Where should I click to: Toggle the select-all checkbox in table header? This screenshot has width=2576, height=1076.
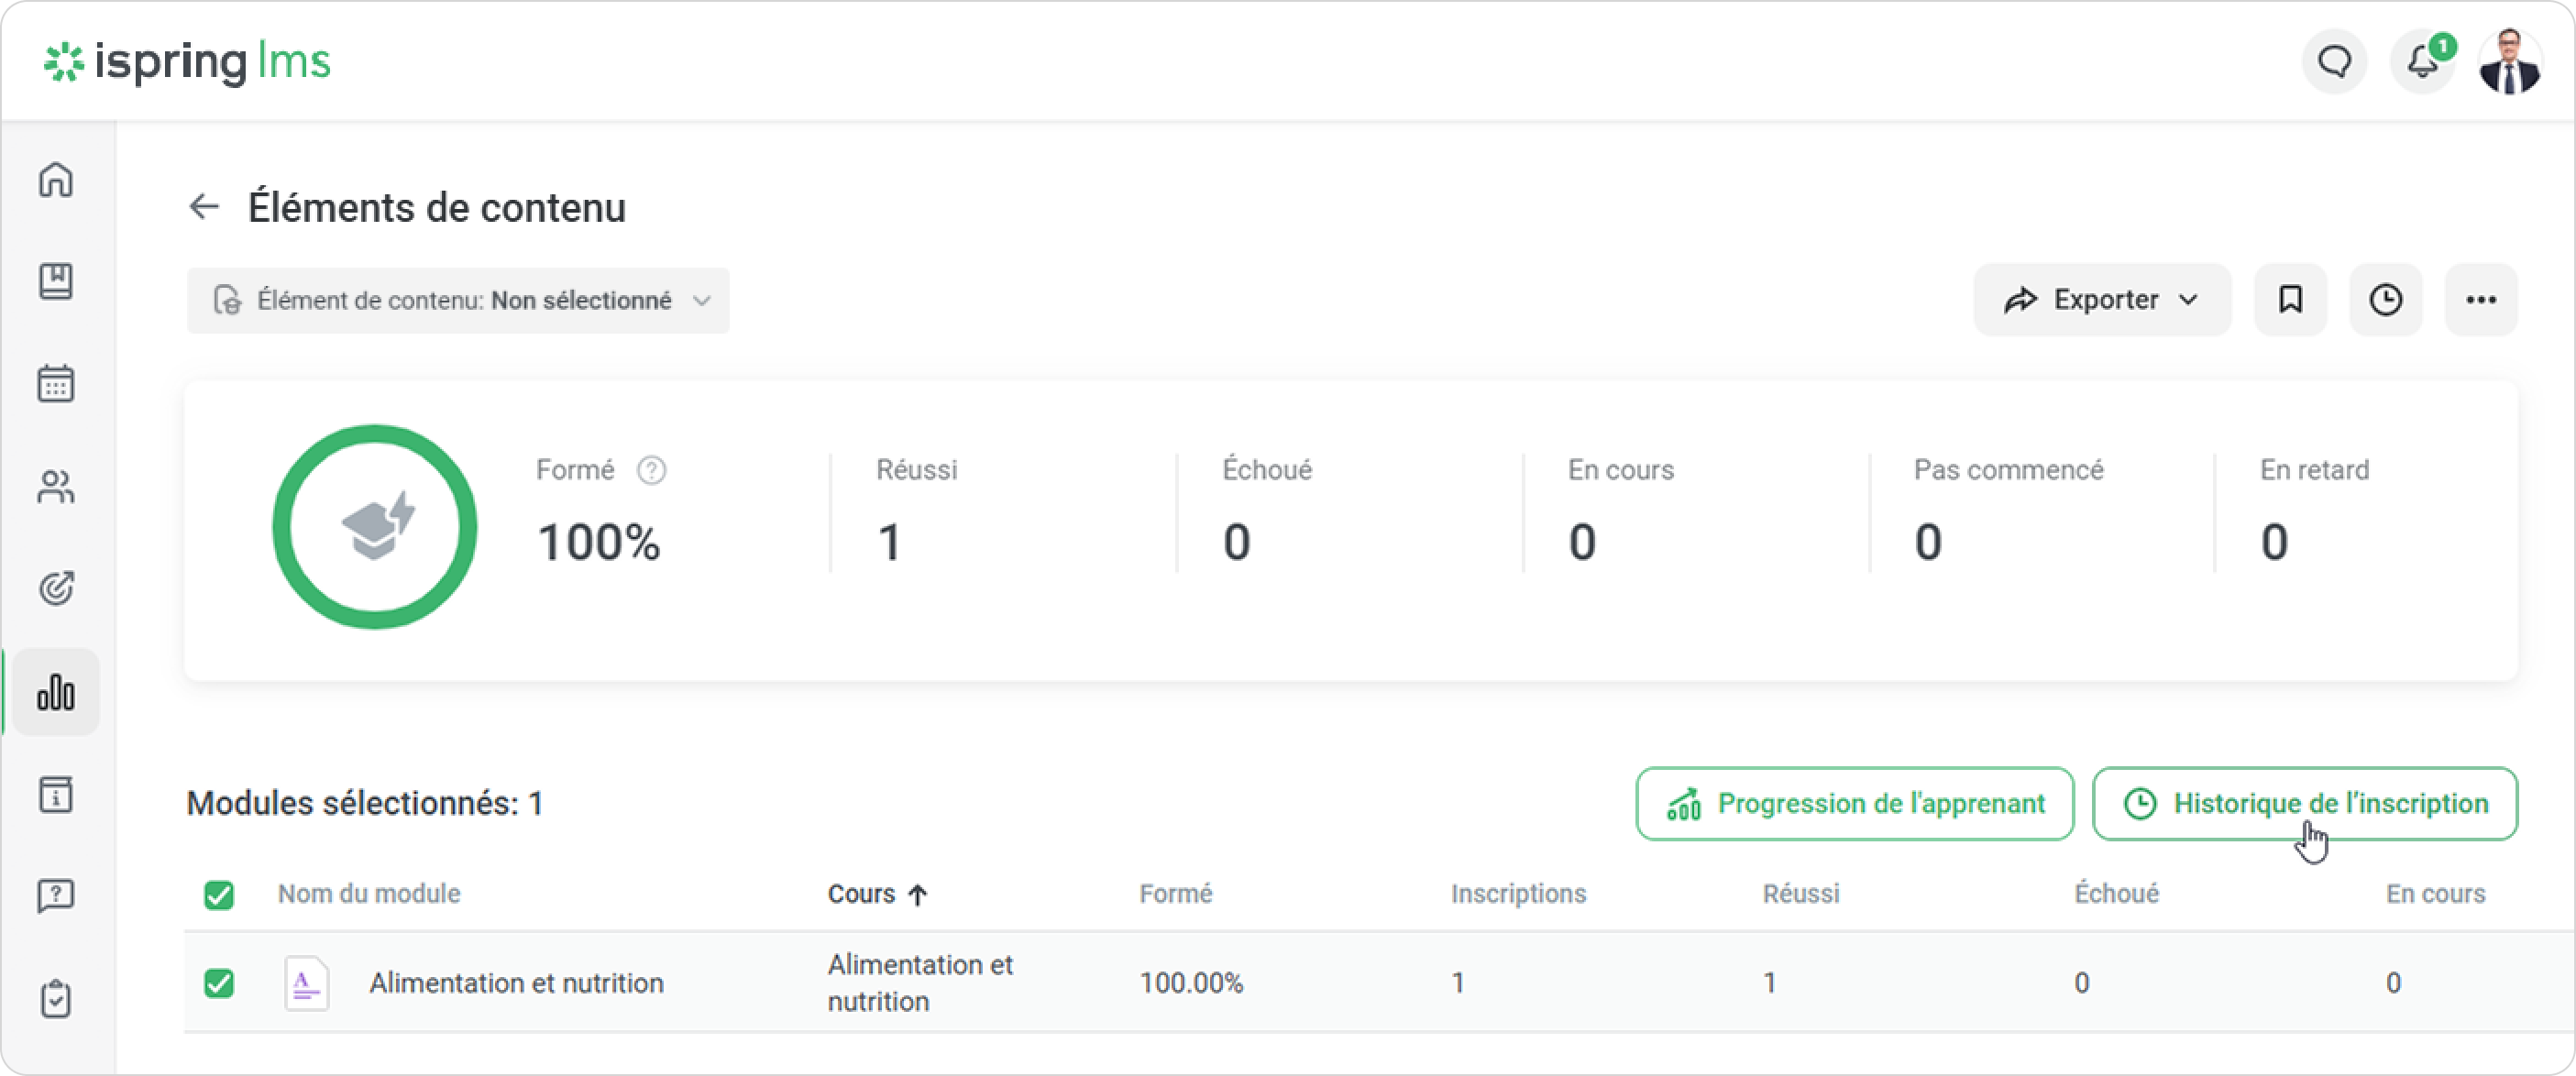point(219,894)
